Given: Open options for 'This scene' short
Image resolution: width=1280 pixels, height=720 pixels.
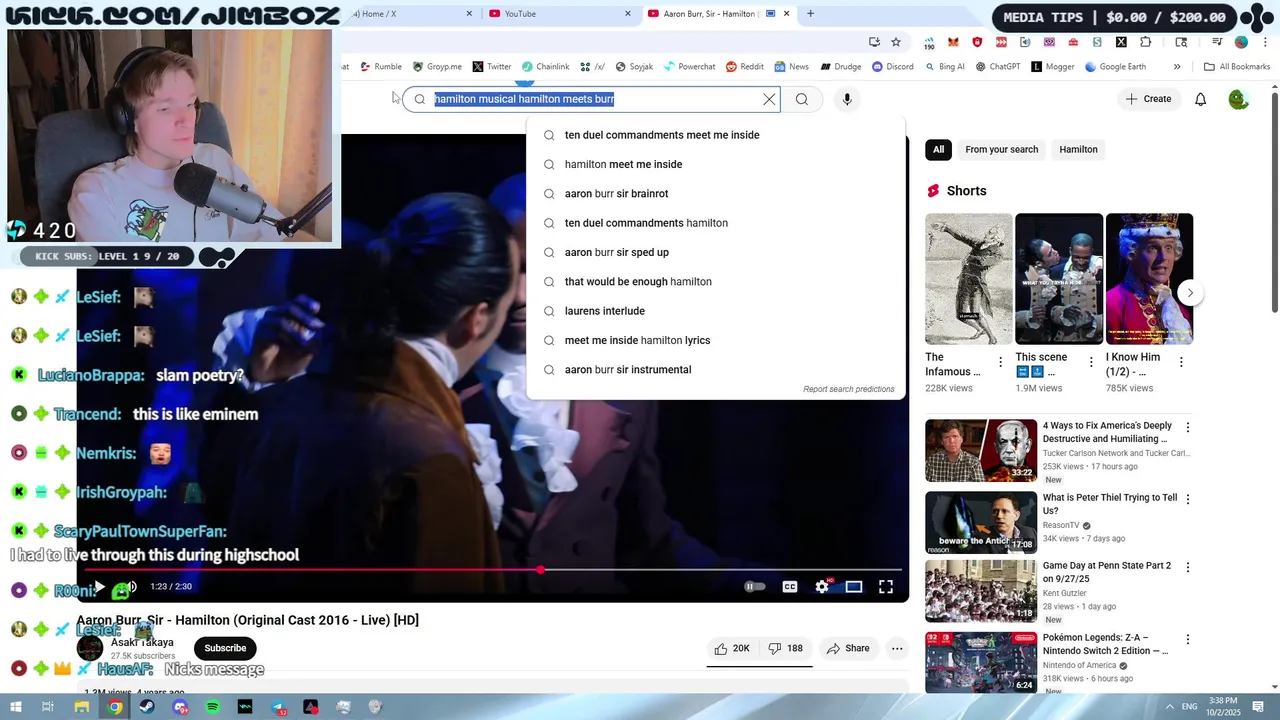Looking at the screenshot, I should pos(1091,362).
